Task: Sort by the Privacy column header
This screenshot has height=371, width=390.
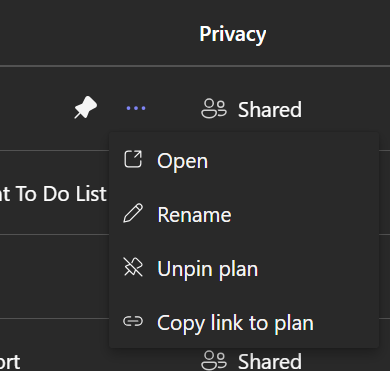Action: [x=233, y=34]
